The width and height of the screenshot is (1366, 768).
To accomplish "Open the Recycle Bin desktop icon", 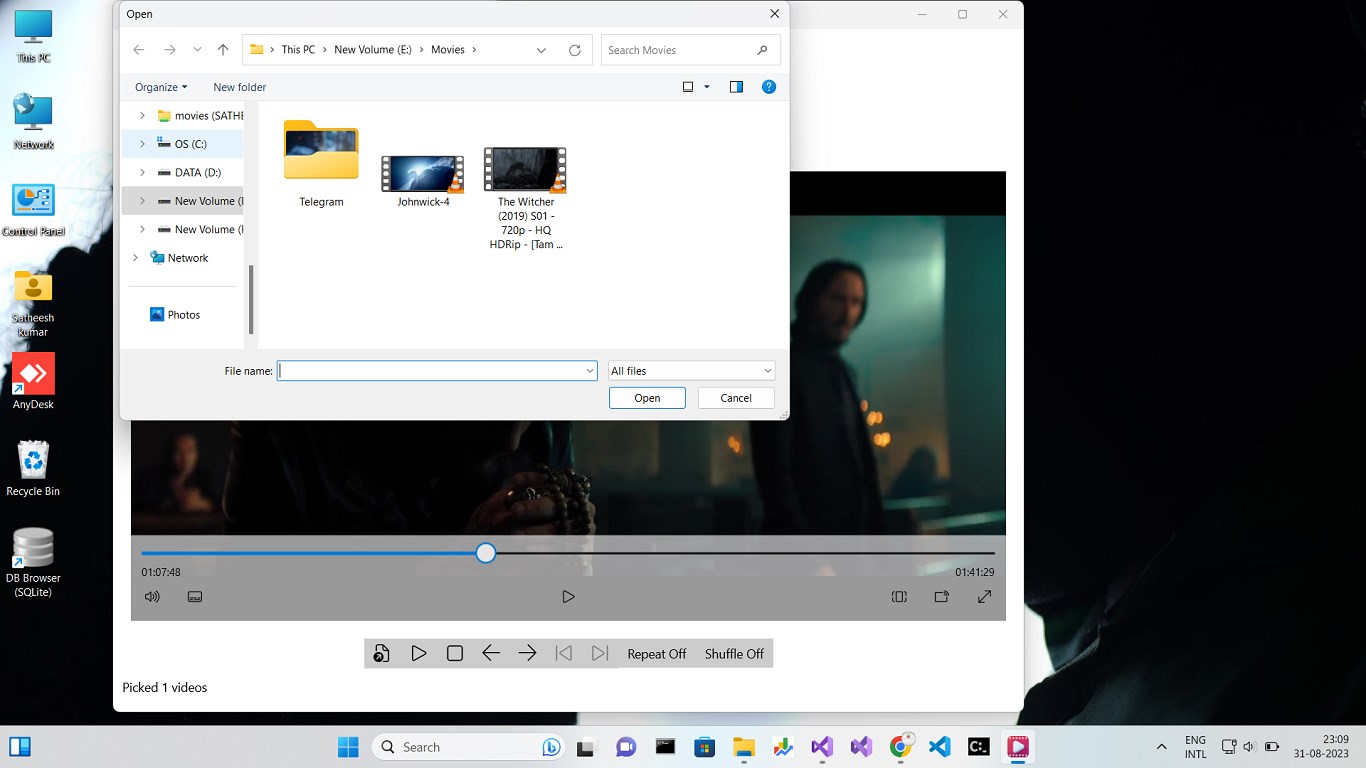I will pyautogui.click(x=33, y=468).
